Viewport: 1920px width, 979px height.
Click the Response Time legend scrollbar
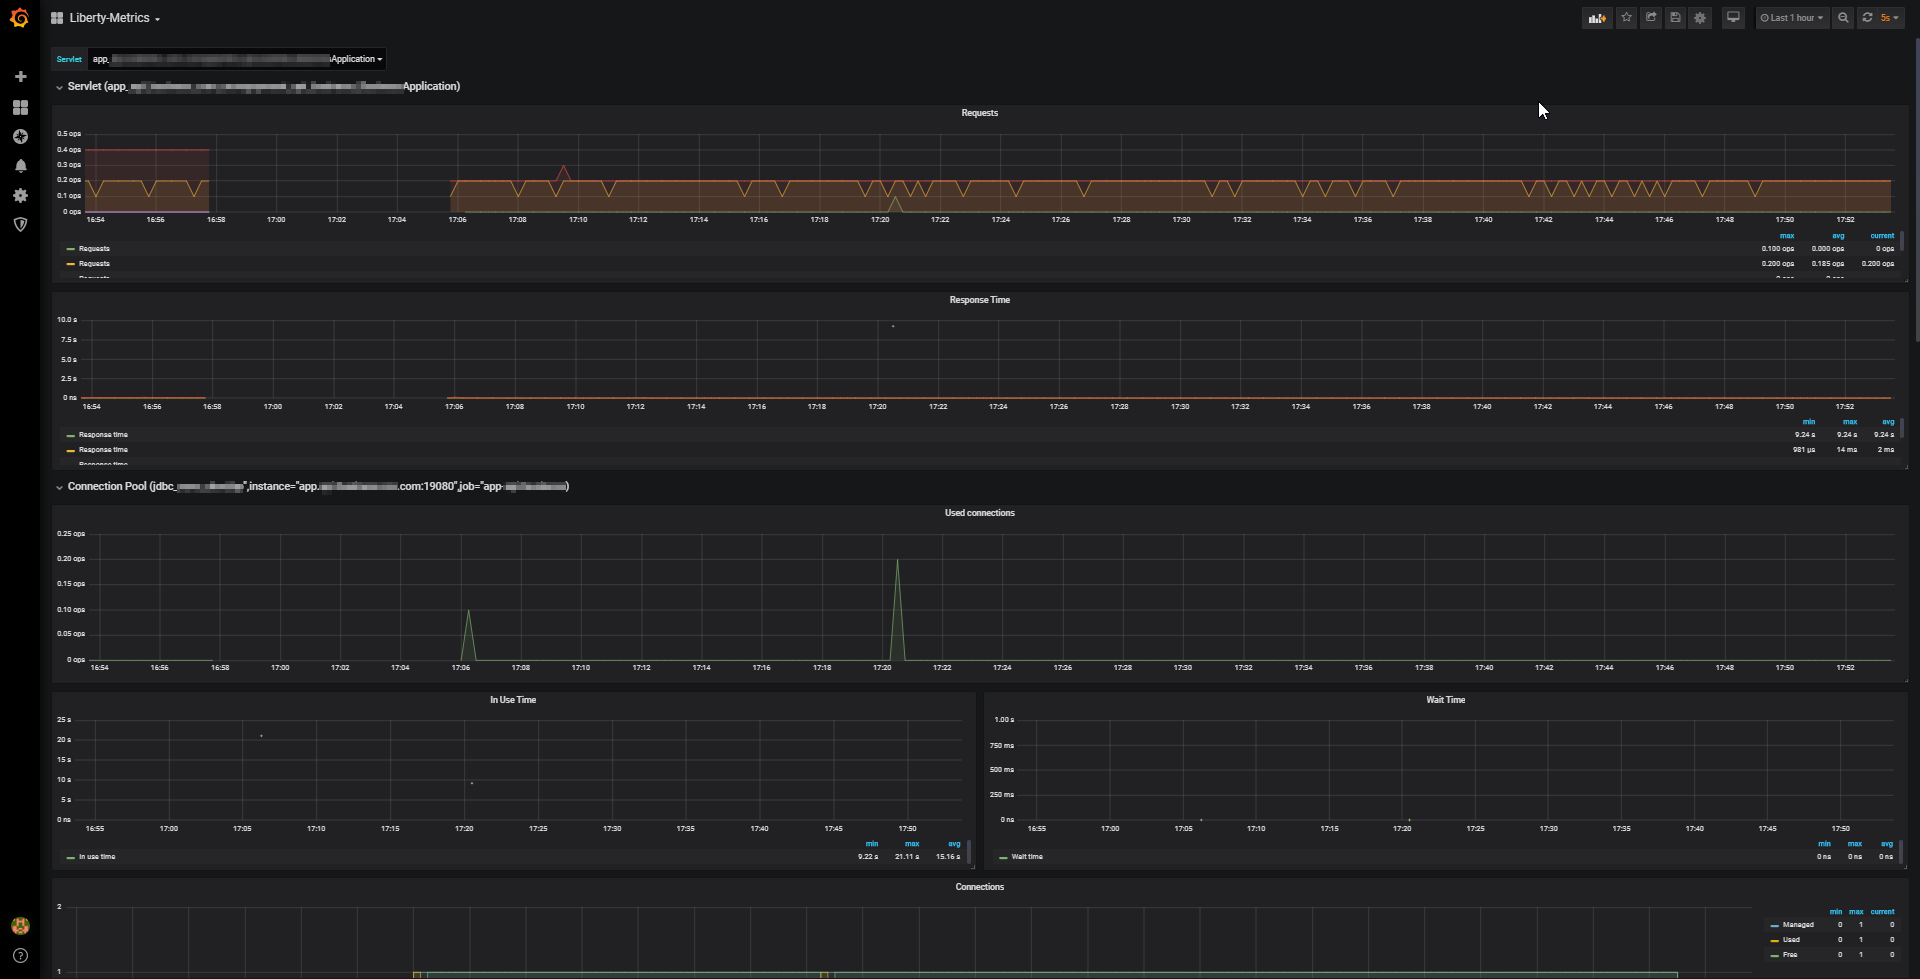click(x=1901, y=428)
